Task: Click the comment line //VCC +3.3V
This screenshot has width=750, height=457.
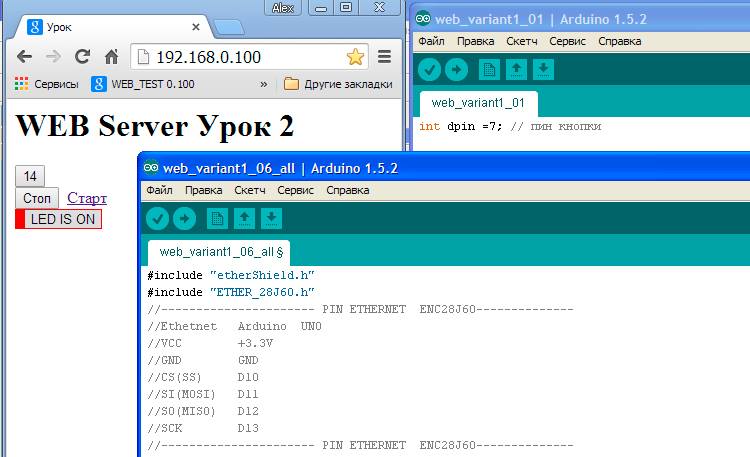Action: pos(210,344)
